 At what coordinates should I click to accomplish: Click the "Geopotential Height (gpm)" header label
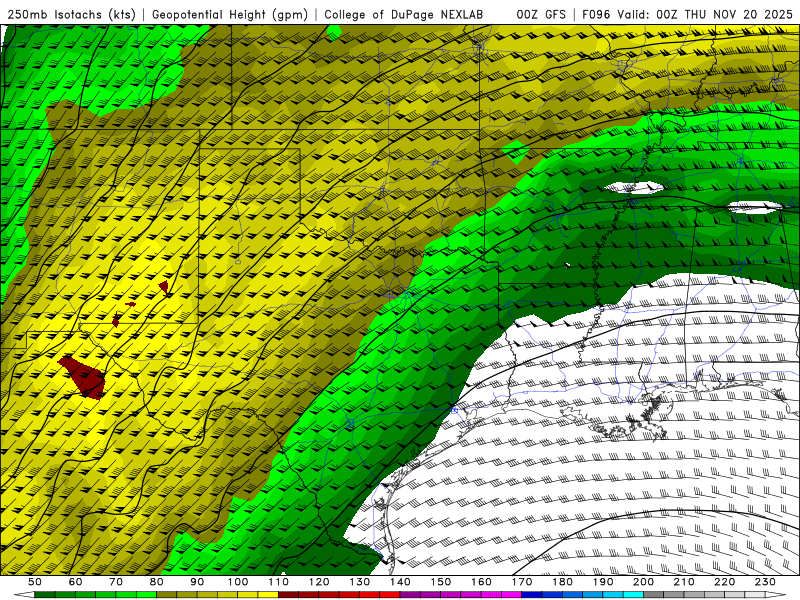click(x=230, y=15)
